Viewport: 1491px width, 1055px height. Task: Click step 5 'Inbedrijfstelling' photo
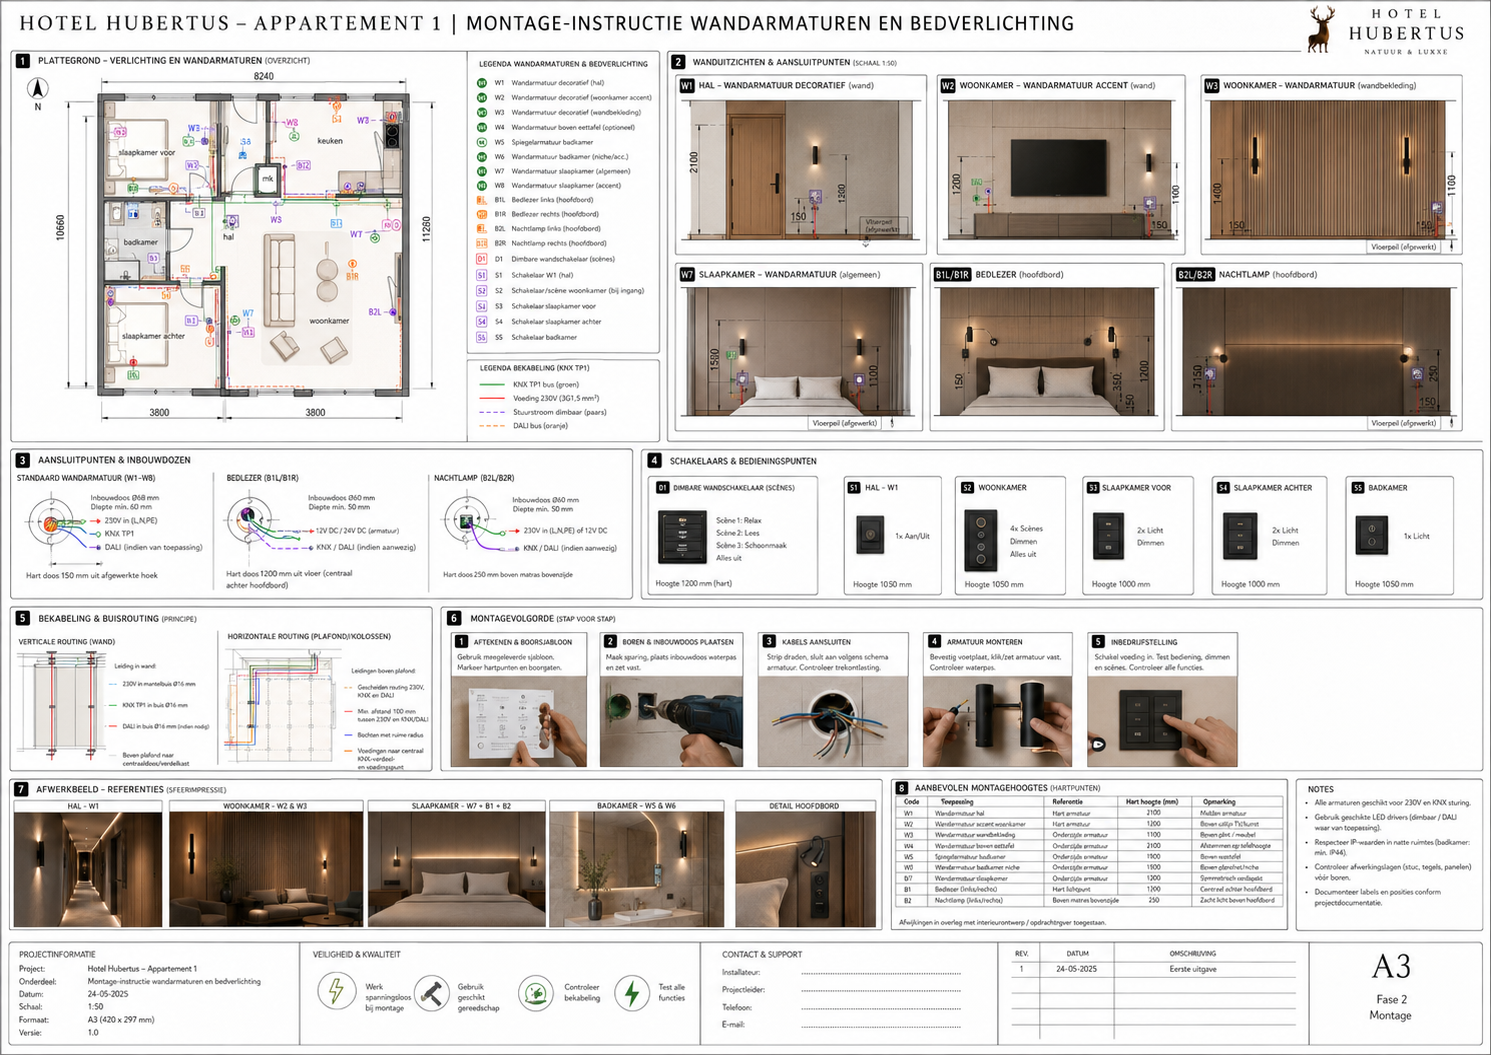(x=1162, y=722)
